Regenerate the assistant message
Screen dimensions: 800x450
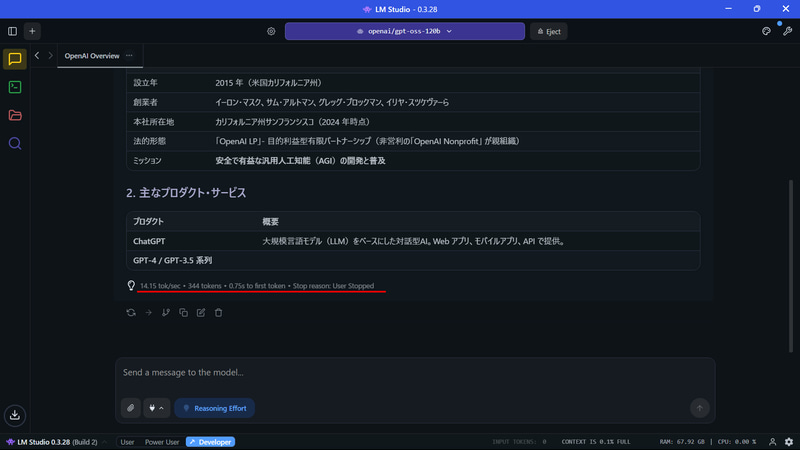click(131, 313)
